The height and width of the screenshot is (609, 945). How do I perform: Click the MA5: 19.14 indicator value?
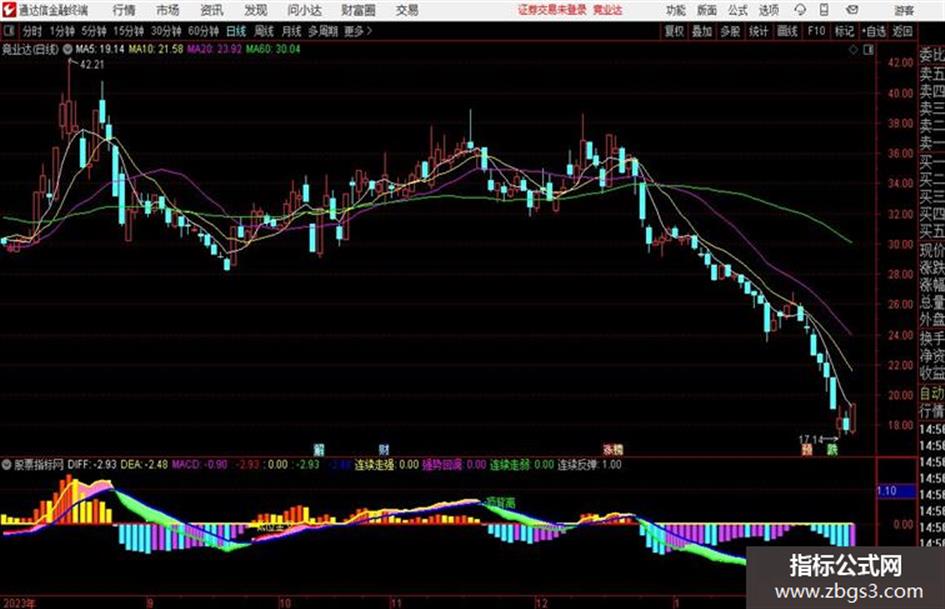coord(100,49)
